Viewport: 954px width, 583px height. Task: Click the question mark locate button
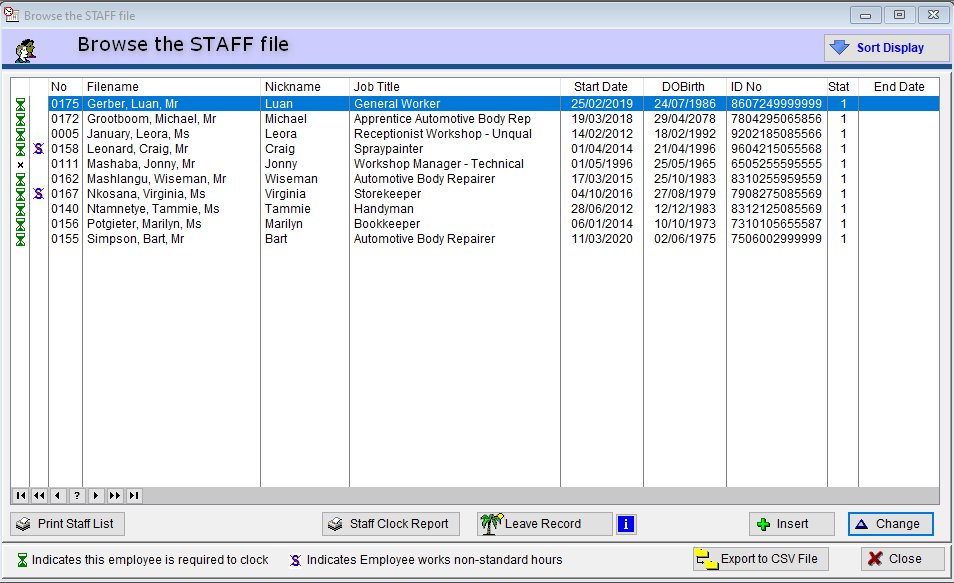coord(77,495)
